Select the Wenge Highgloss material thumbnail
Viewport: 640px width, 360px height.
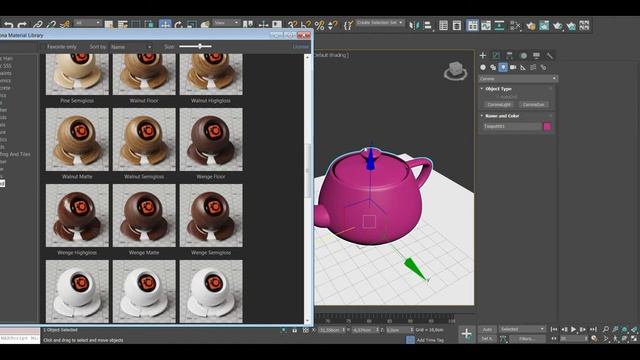pyautogui.click(x=77, y=215)
